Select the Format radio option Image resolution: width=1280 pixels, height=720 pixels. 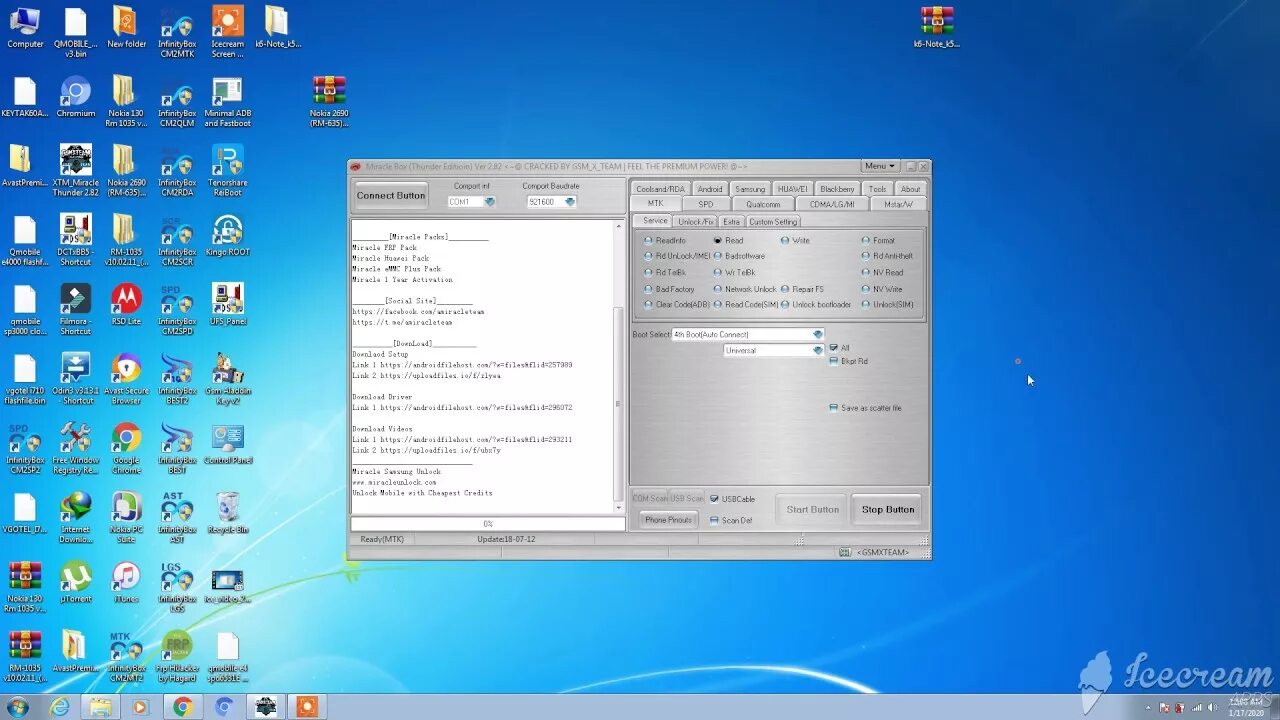878,241
